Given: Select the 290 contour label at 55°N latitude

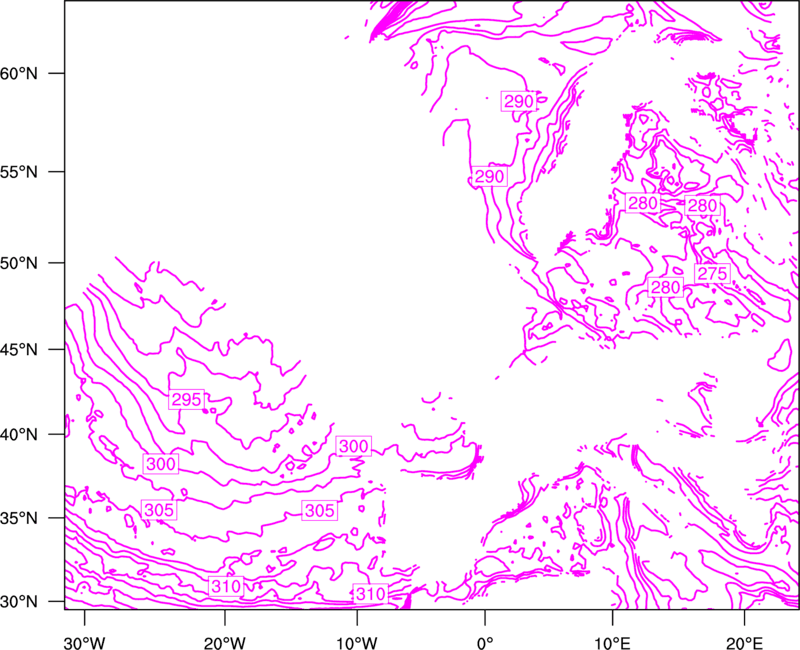Looking at the screenshot, I should [490, 177].
